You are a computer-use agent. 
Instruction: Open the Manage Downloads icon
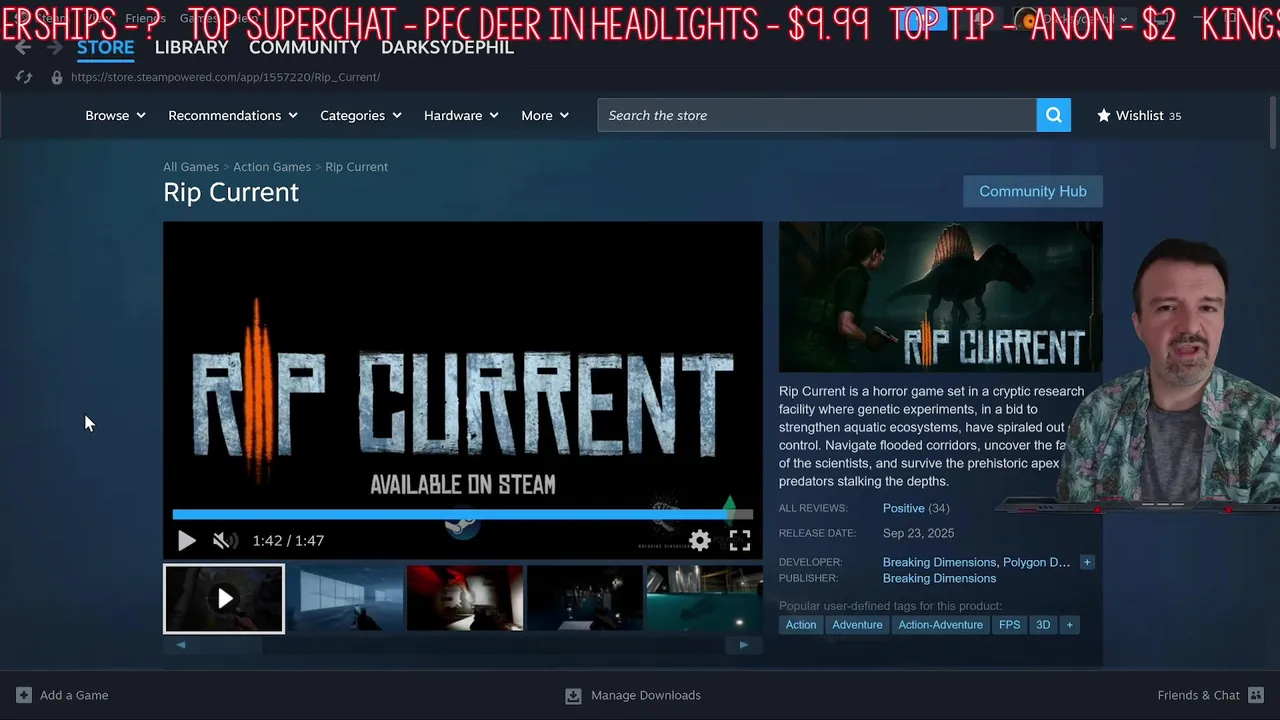[573, 695]
